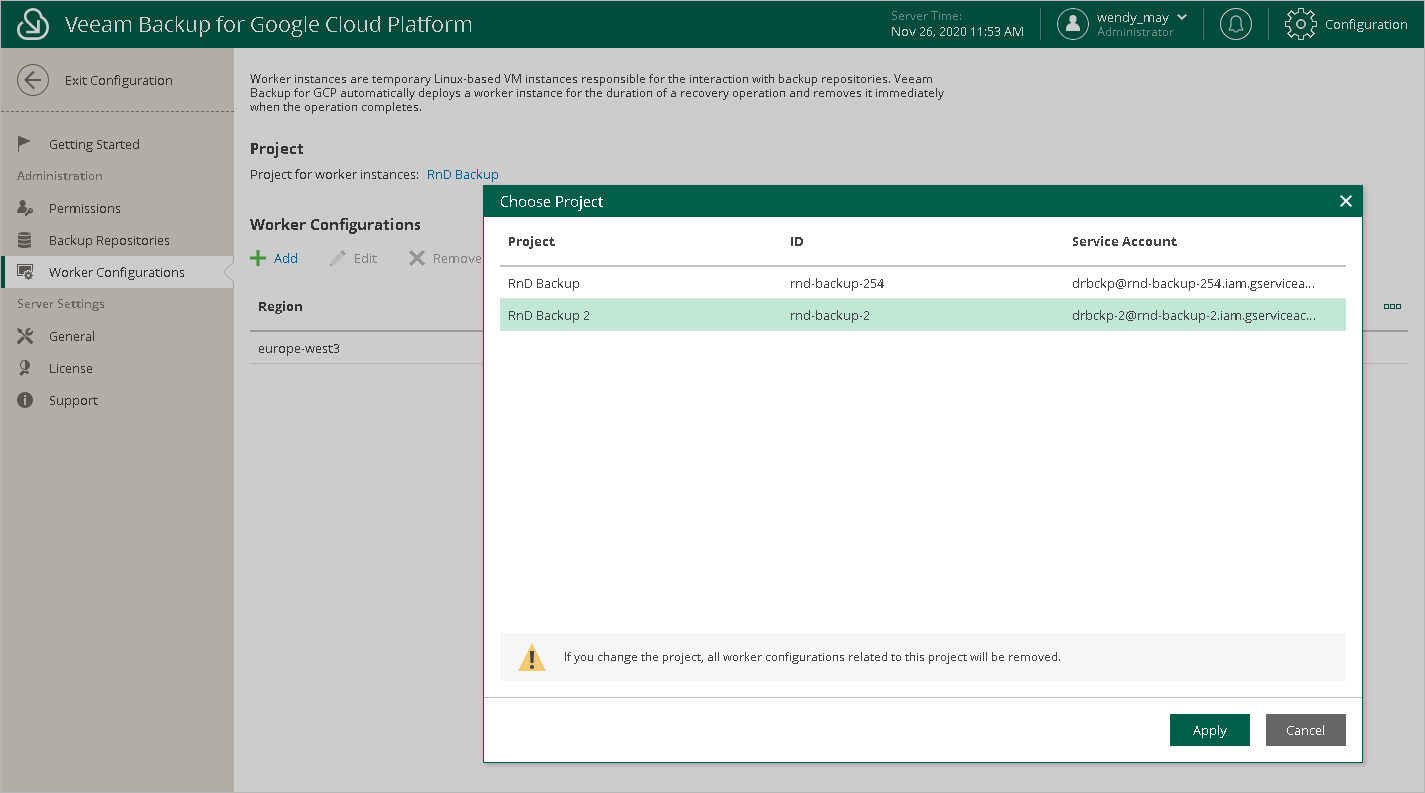1425x793 pixels.
Task: Close the Choose Project dialog with X
Action: pyautogui.click(x=1345, y=201)
